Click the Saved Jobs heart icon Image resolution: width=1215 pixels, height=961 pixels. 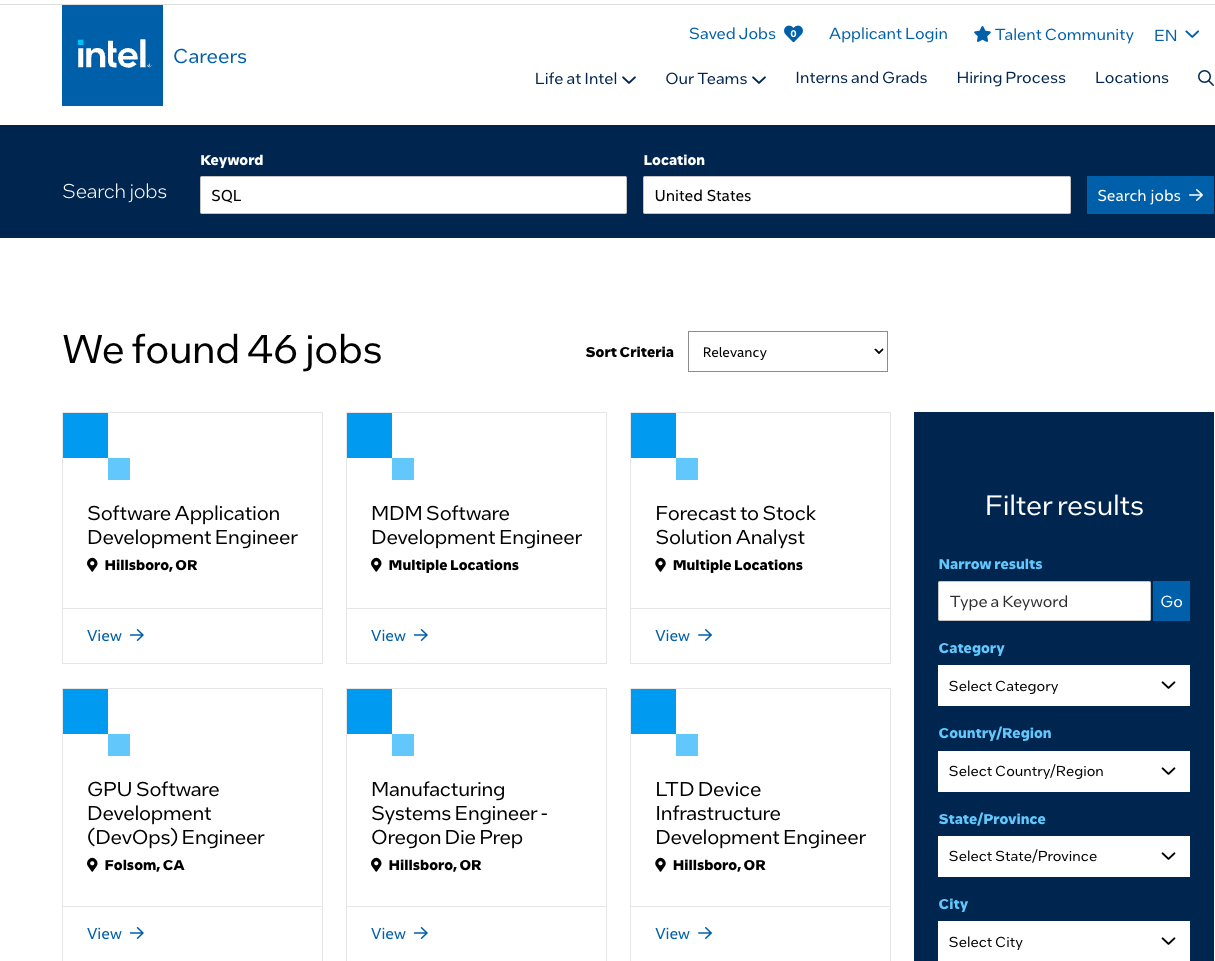pyautogui.click(x=793, y=34)
